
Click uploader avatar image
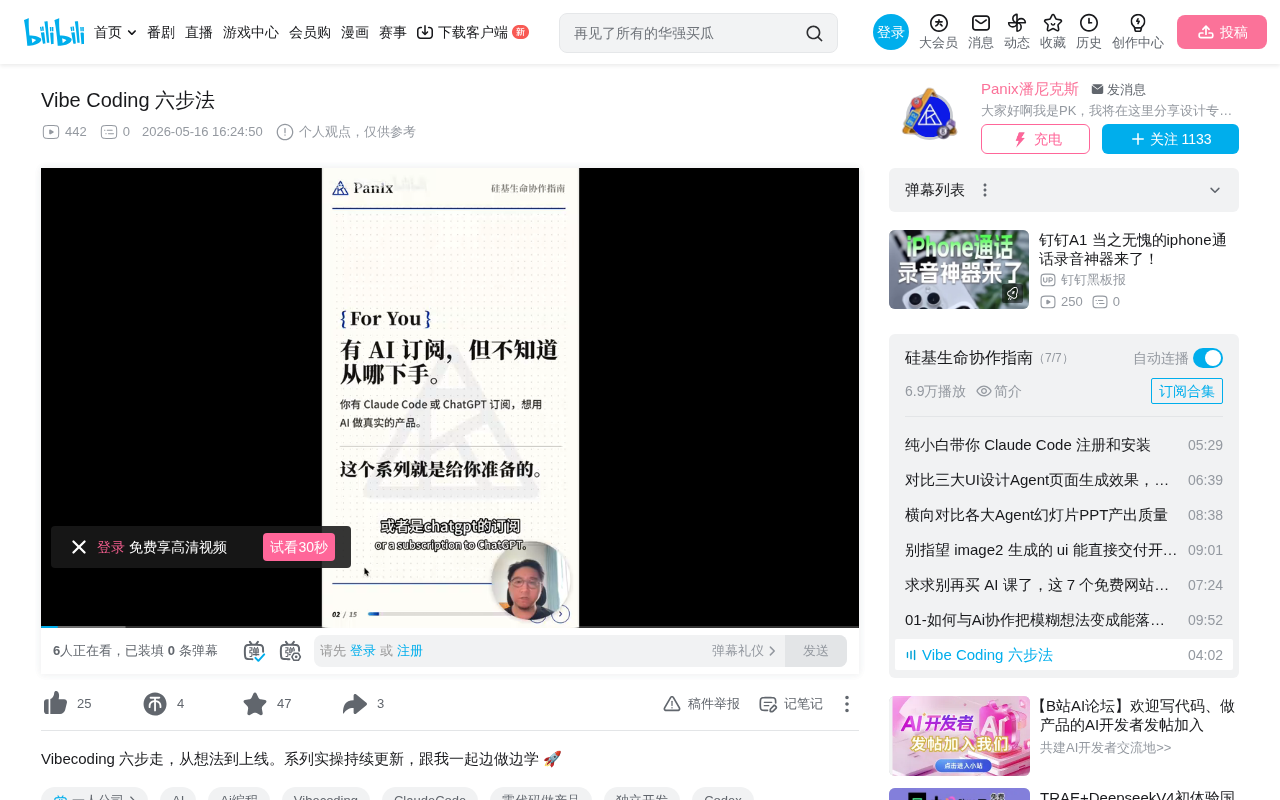coord(929,116)
